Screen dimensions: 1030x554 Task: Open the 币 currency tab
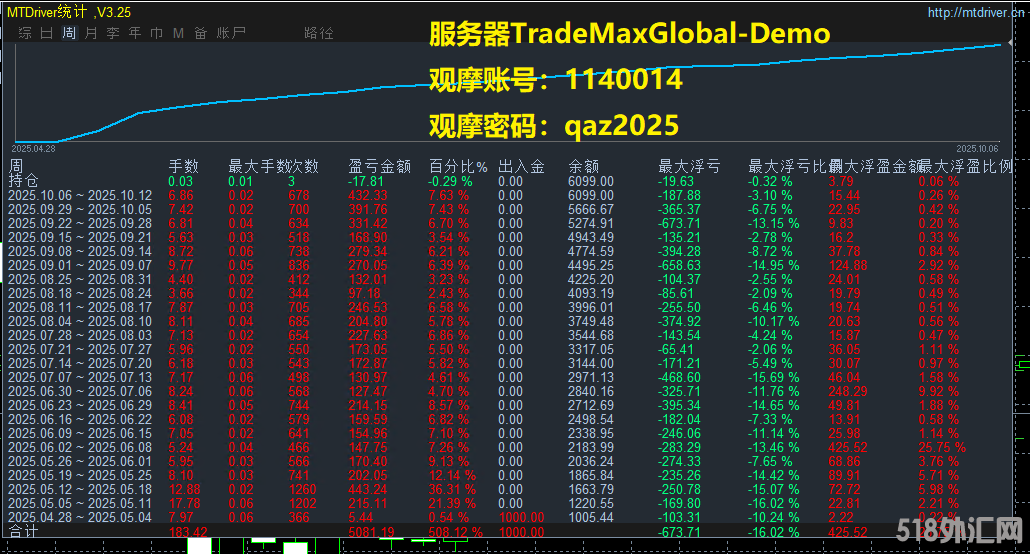(156, 33)
